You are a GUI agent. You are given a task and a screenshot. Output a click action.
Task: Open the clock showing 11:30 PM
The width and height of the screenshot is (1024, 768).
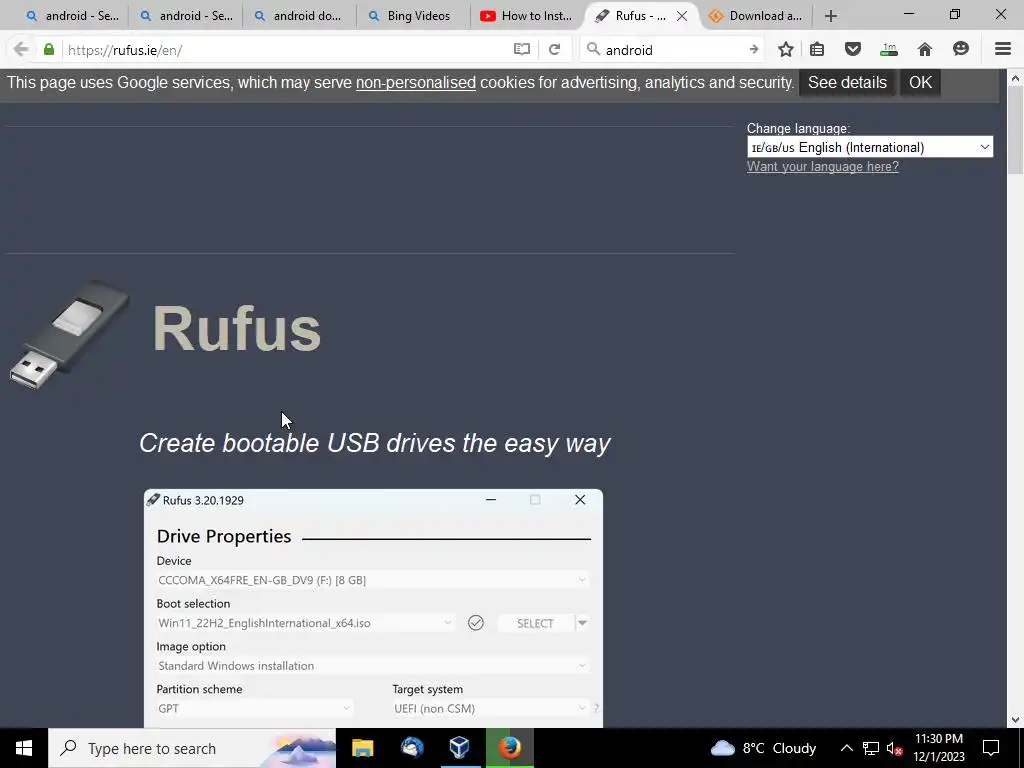[939, 748]
